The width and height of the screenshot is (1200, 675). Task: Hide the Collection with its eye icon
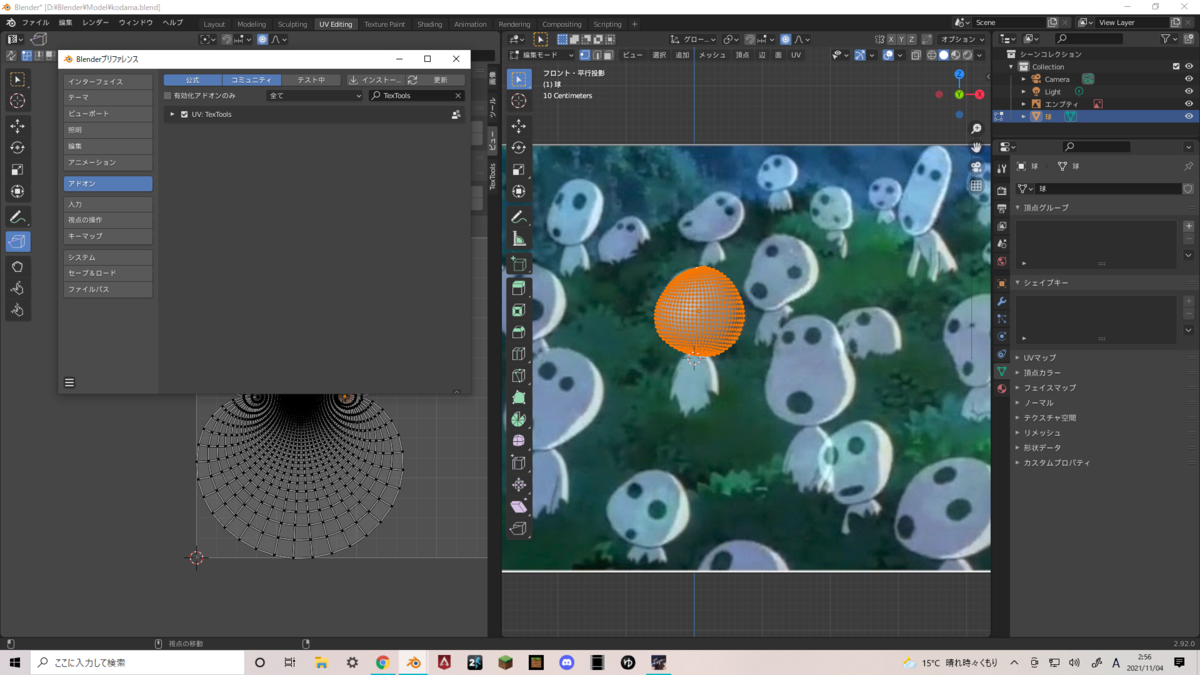click(x=1188, y=67)
